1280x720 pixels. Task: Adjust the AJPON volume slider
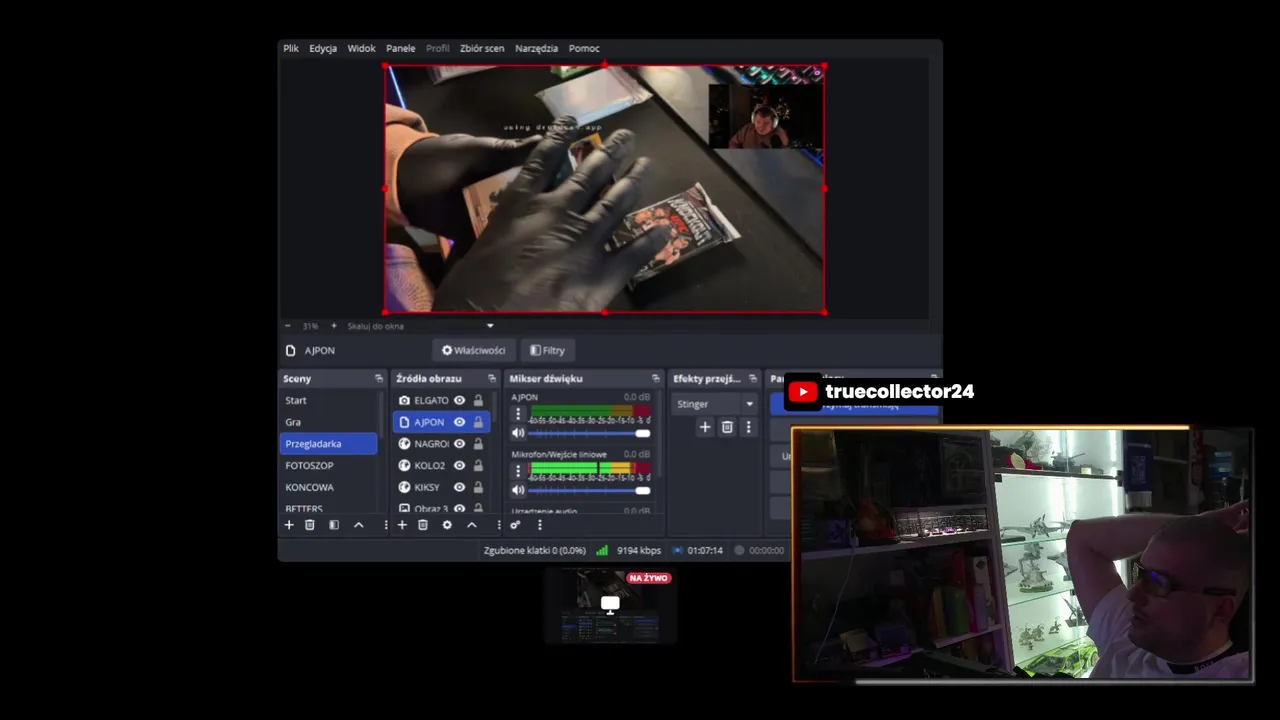coord(589,433)
